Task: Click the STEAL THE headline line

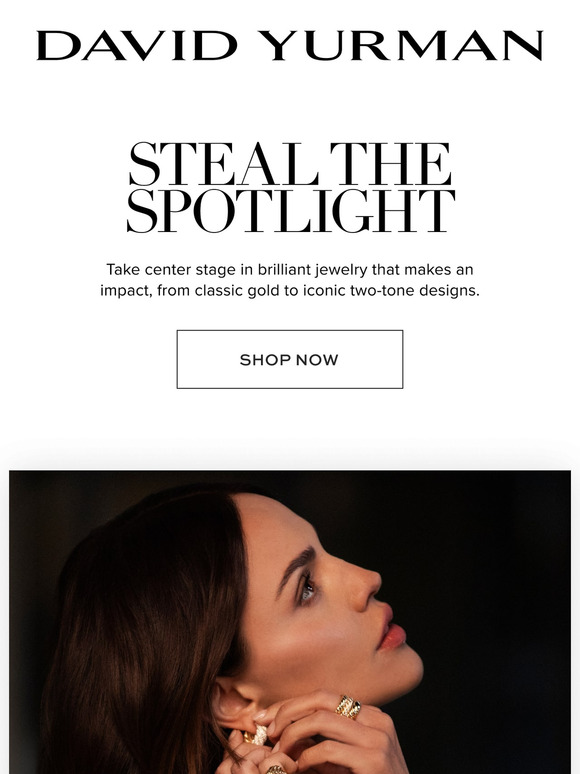Action: click(290, 164)
